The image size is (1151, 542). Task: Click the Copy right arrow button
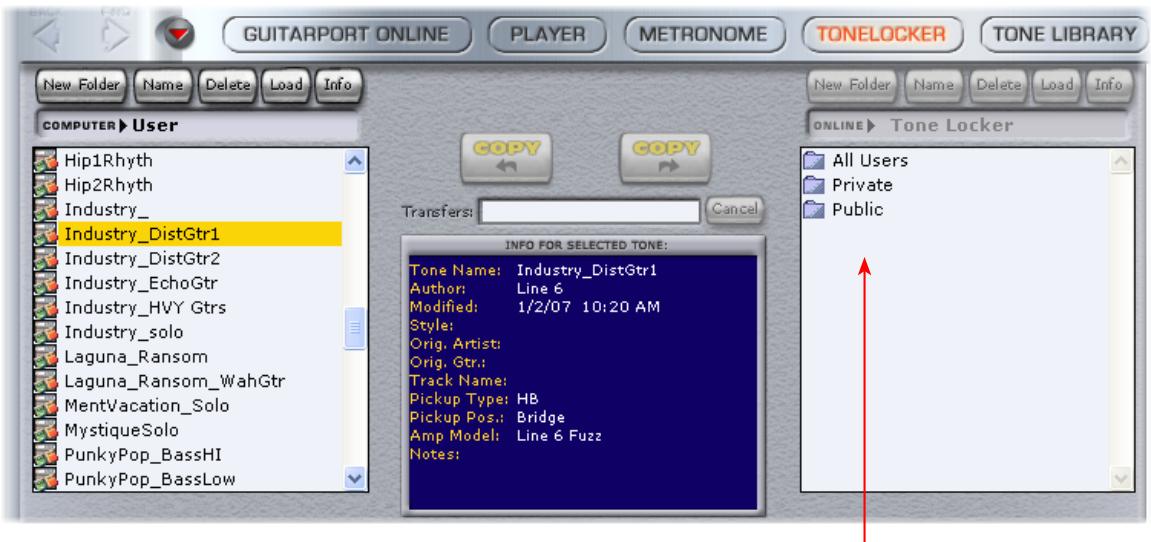pyautogui.click(x=665, y=157)
